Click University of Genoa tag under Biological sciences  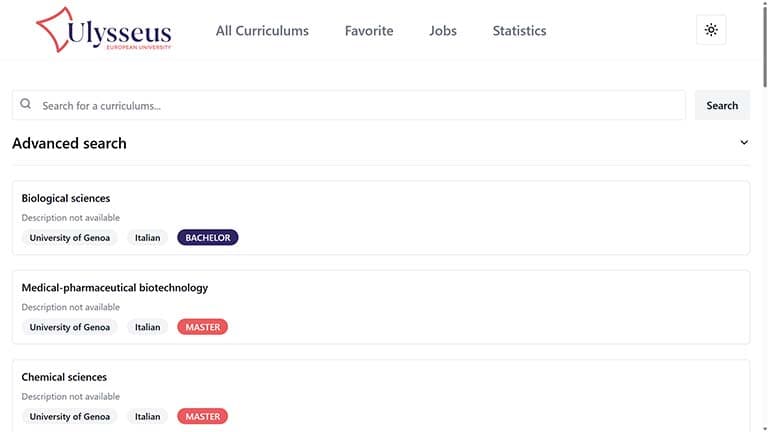(70, 238)
